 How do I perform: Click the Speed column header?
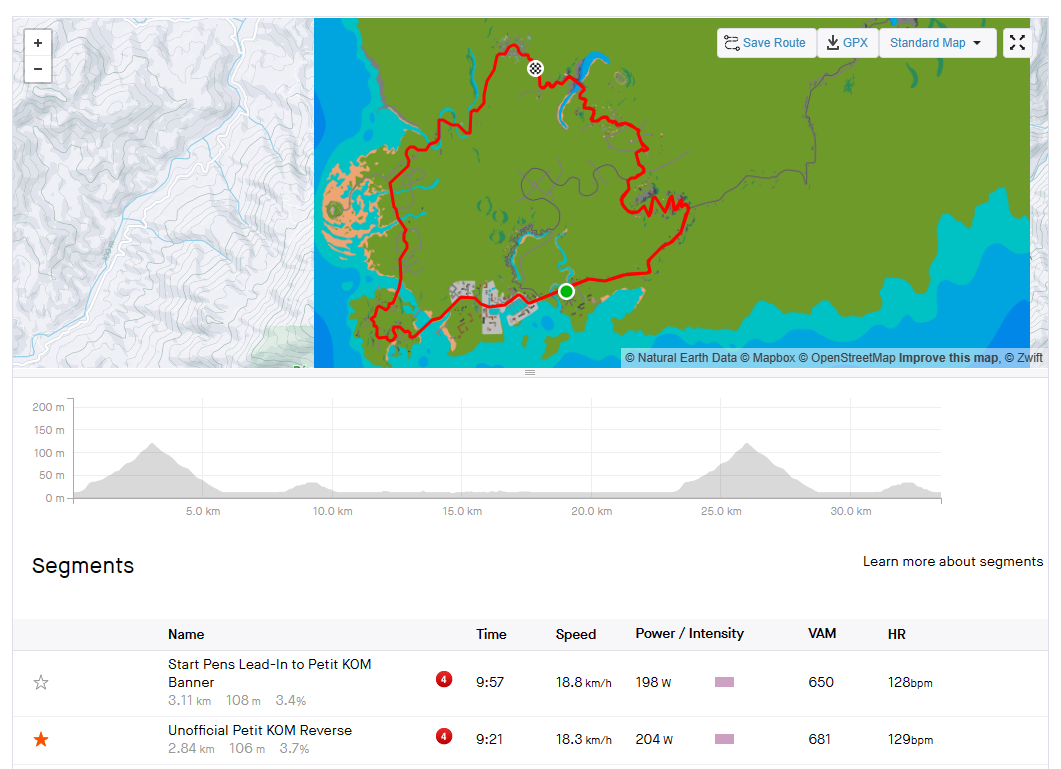click(x=576, y=634)
